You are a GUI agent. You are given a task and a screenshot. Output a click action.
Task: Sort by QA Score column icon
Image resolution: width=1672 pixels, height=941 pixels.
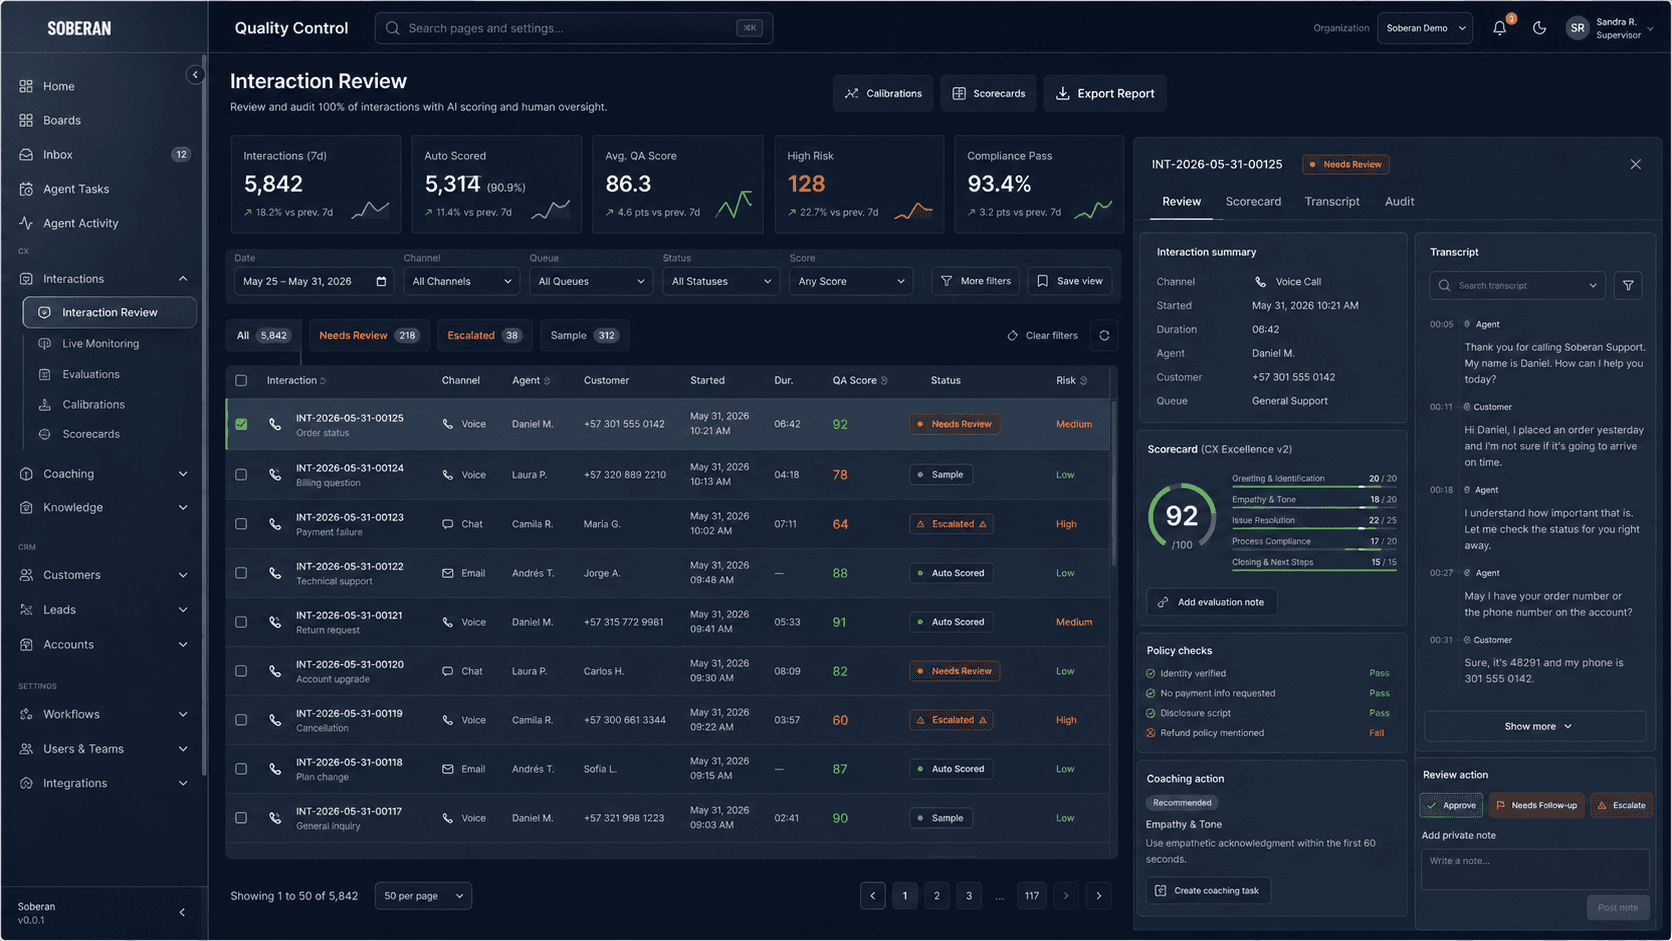coord(884,381)
